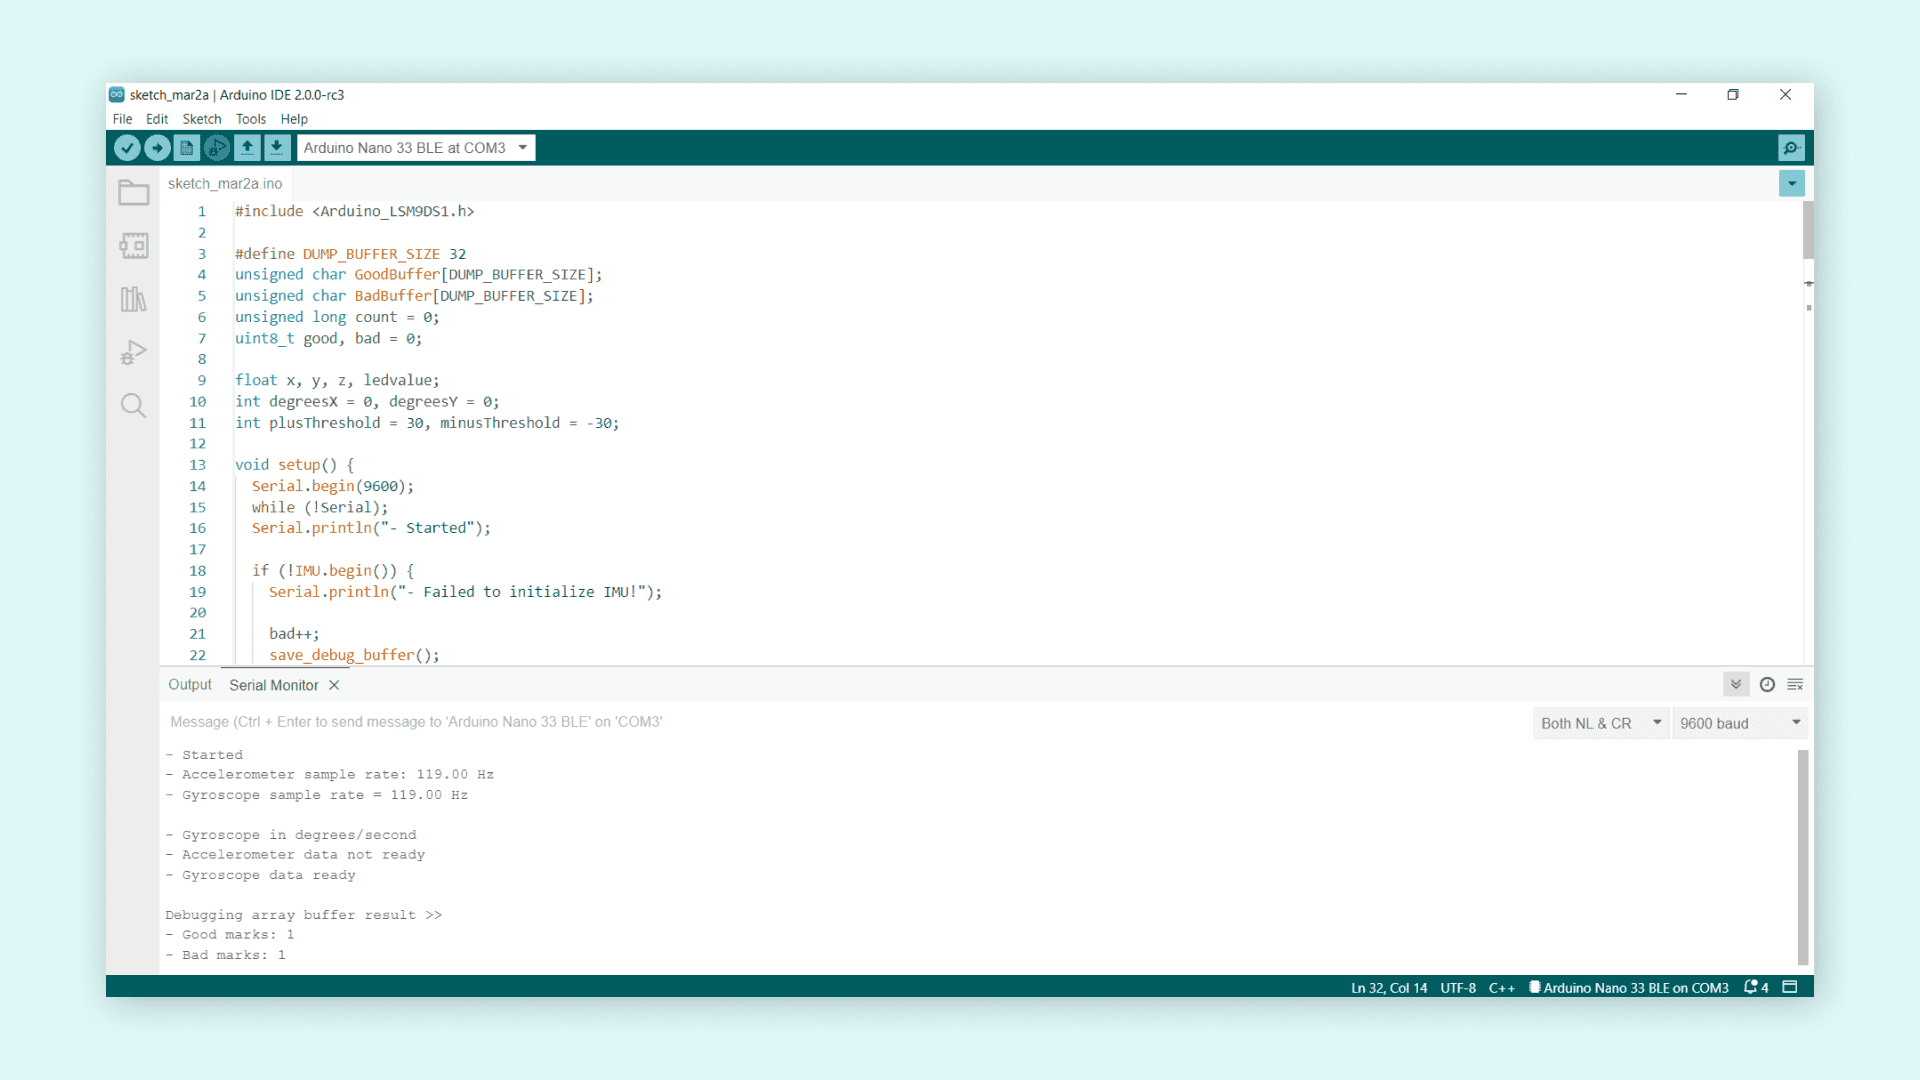
Task: Upload sketch with the arrow button
Action: click(x=157, y=148)
